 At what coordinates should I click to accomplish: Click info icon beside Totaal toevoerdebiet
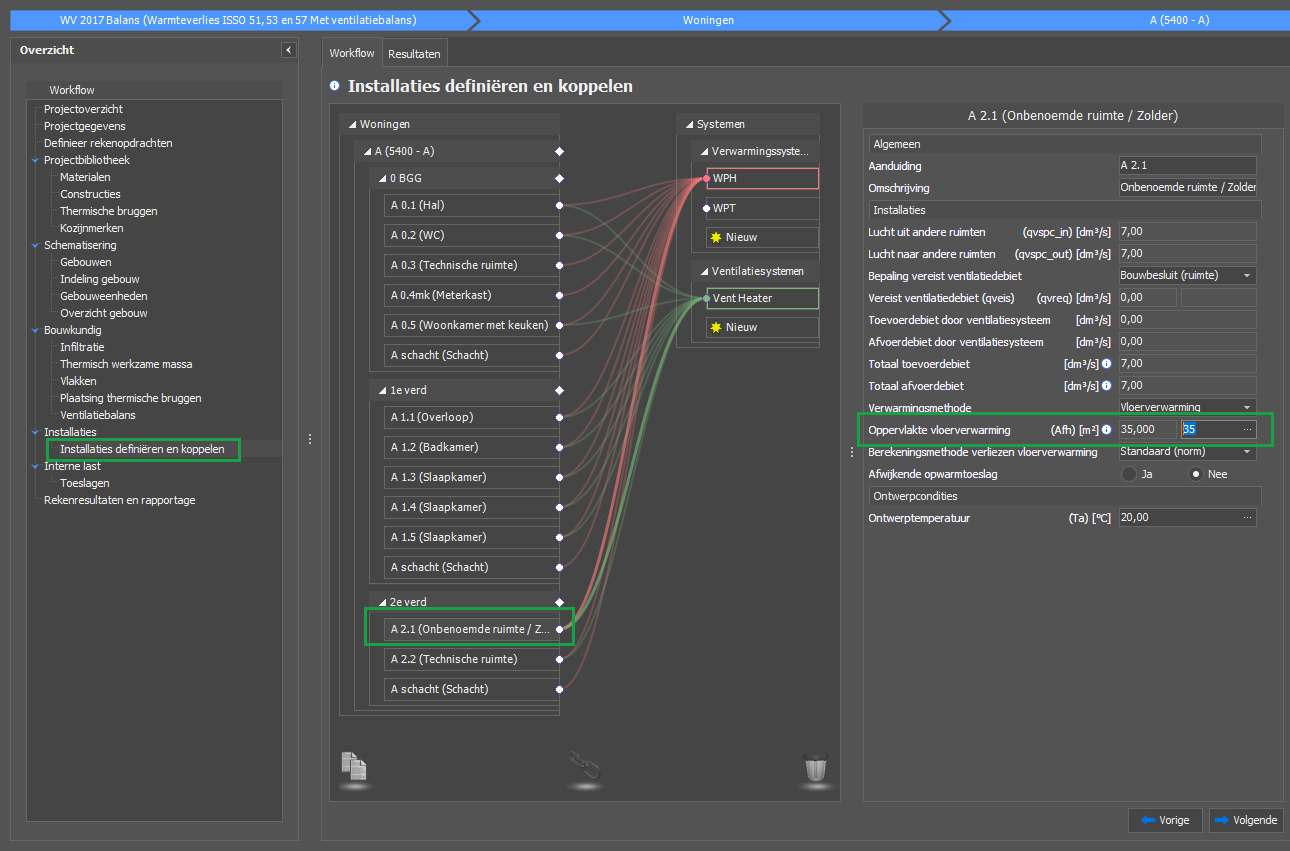coord(1106,364)
